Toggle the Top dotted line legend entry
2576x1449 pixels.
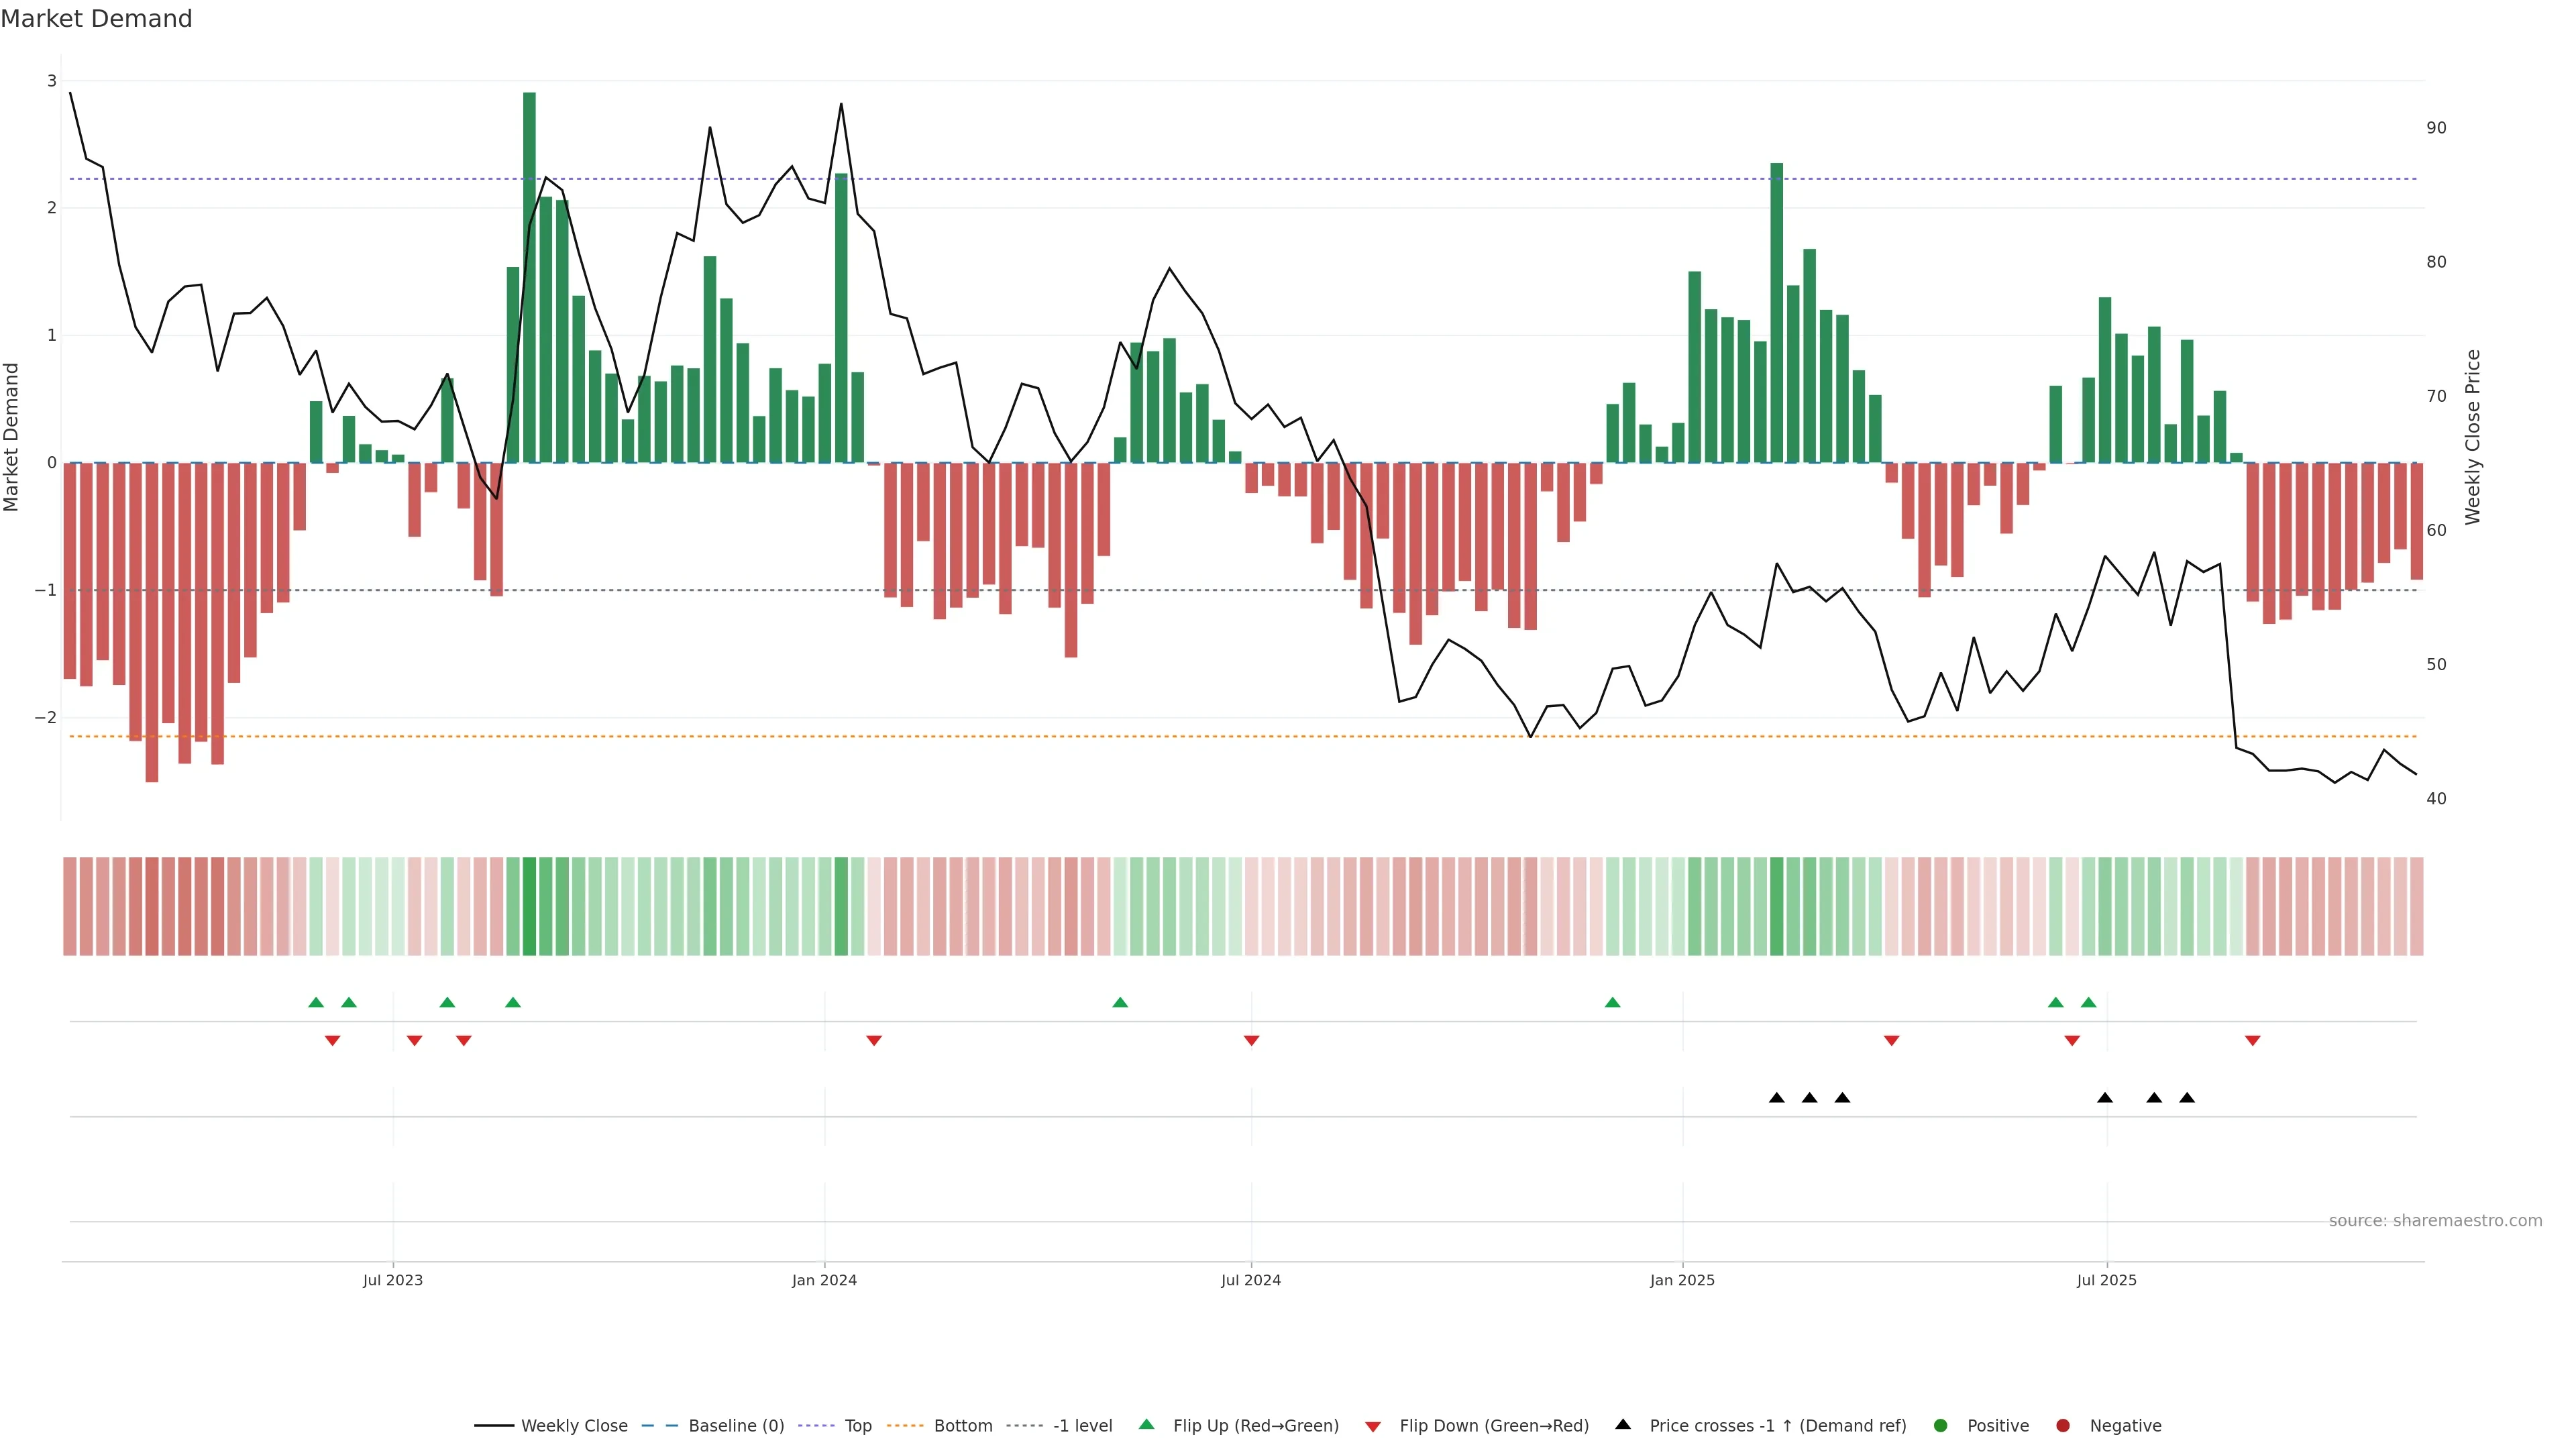(857, 1425)
